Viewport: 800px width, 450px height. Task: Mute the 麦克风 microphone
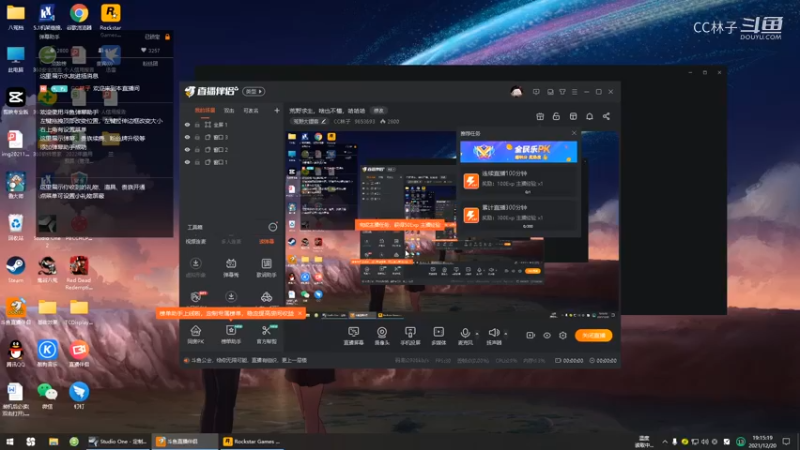(x=465, y=336)
